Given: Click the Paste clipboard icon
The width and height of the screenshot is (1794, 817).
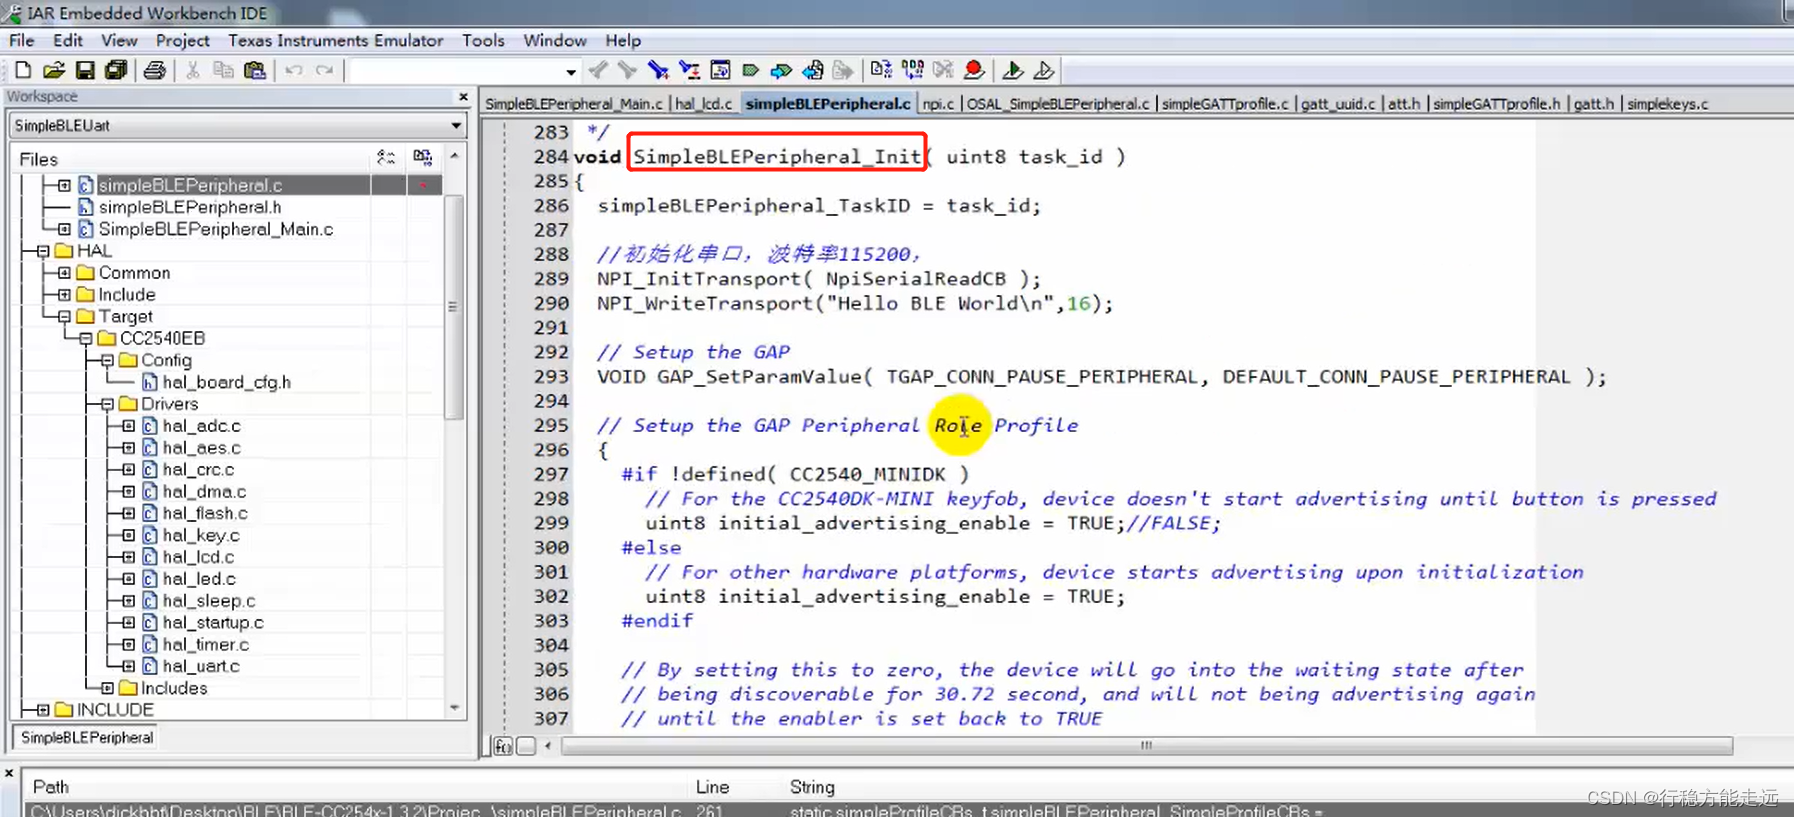Looking at the screenshot, I should click(x=255, y=70).
